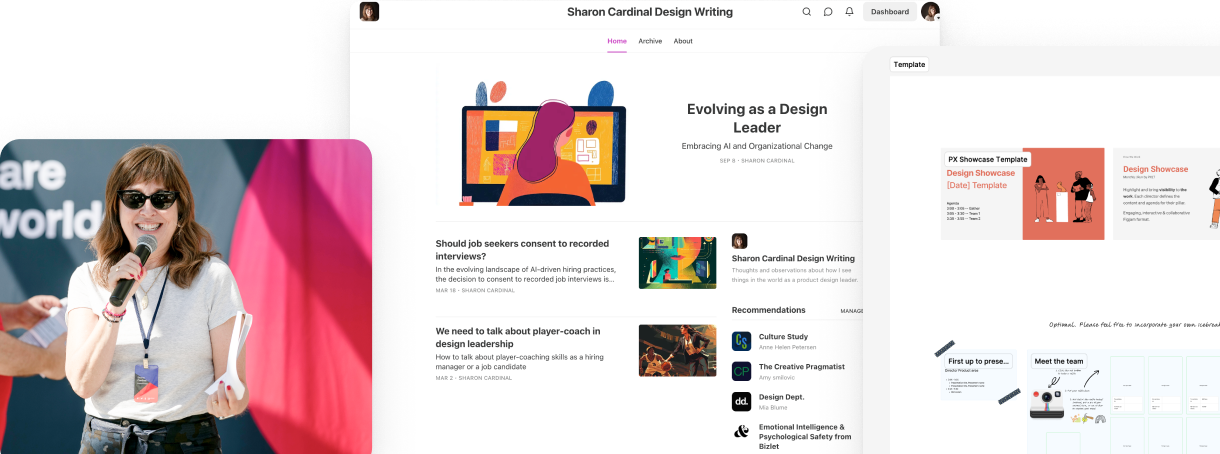Image resolution: width=1220 pixels, height=454 pixels.
Task: Open the user profile avatar beside Dashboard
Action: tap(930, 12)
